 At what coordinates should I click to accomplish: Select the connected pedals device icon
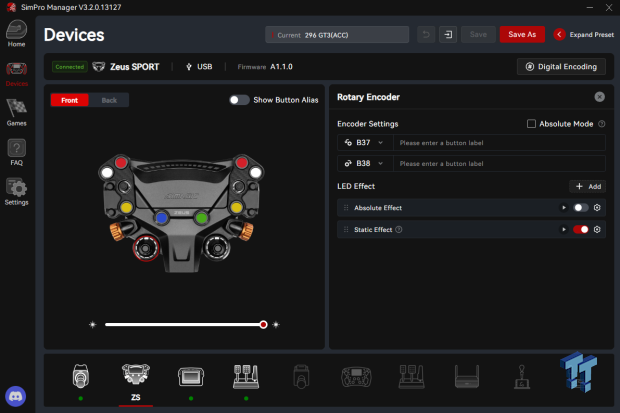coord(246,377)
